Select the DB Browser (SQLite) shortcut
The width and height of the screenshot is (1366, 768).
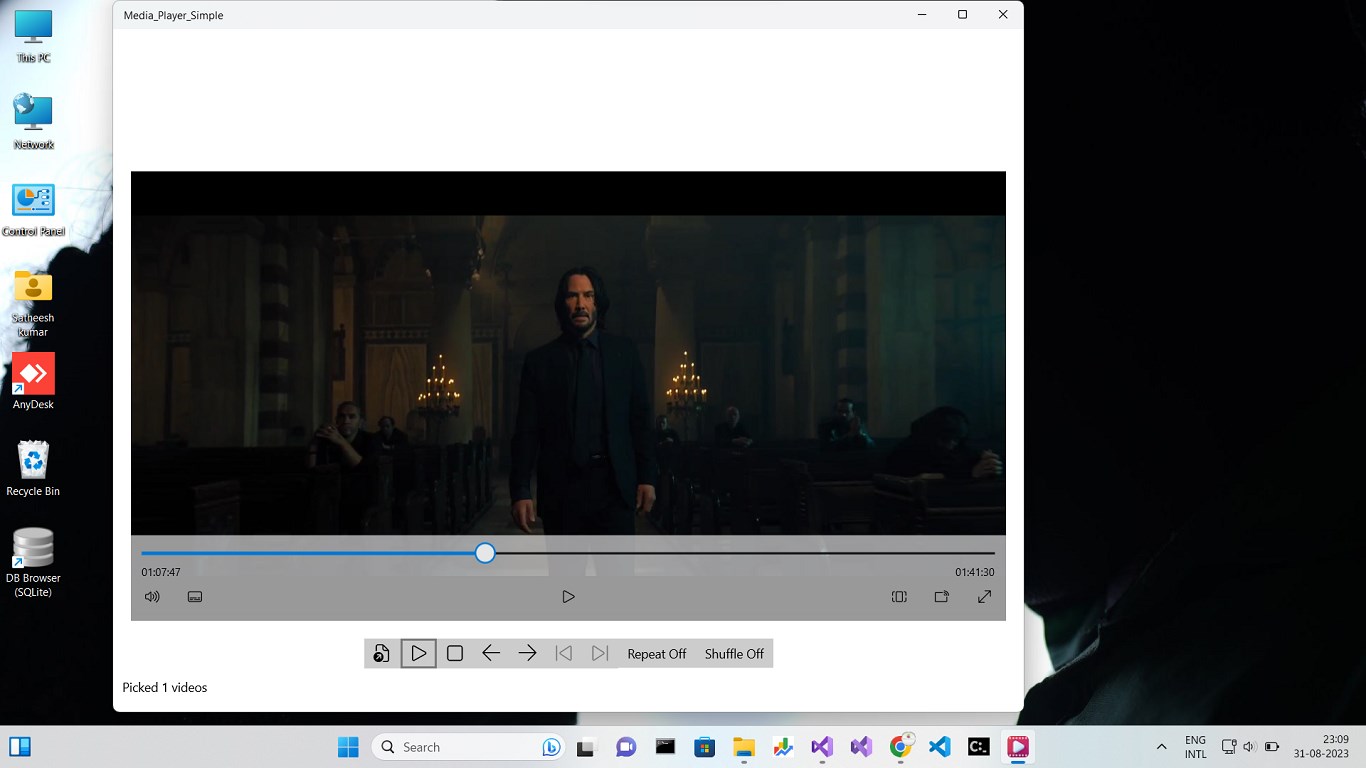coord(33,562)
